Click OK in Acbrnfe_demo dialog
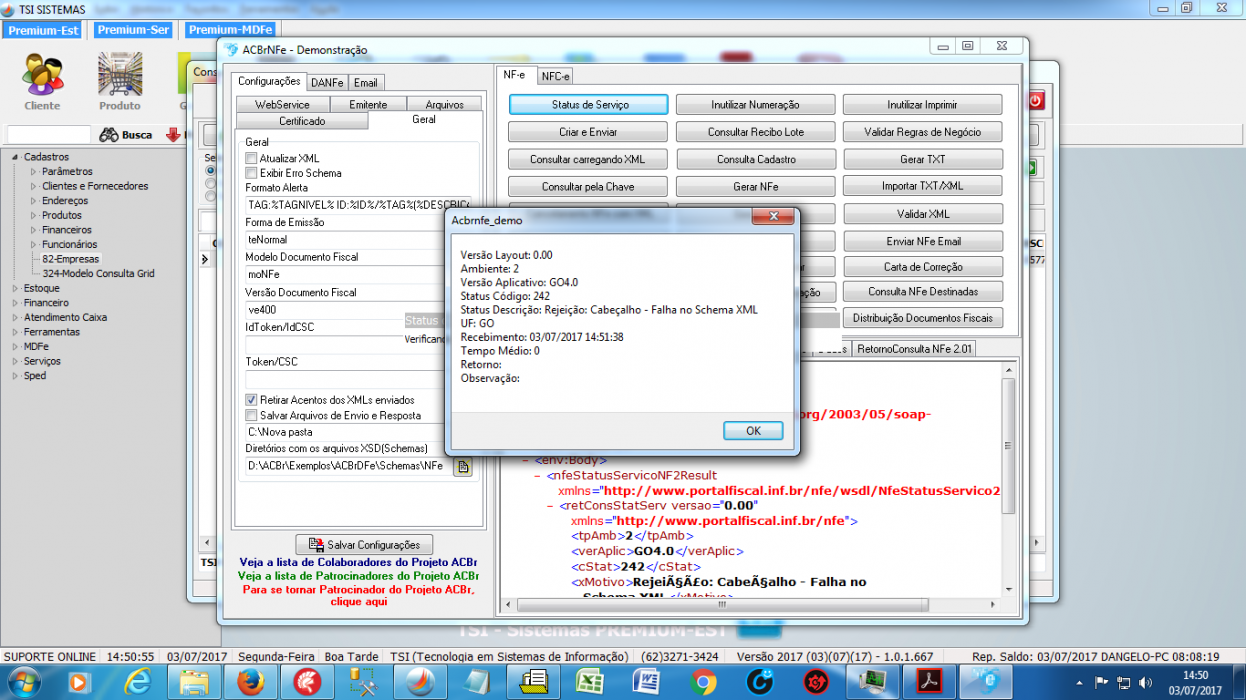The image size is (1246, 700). point(753,430)
